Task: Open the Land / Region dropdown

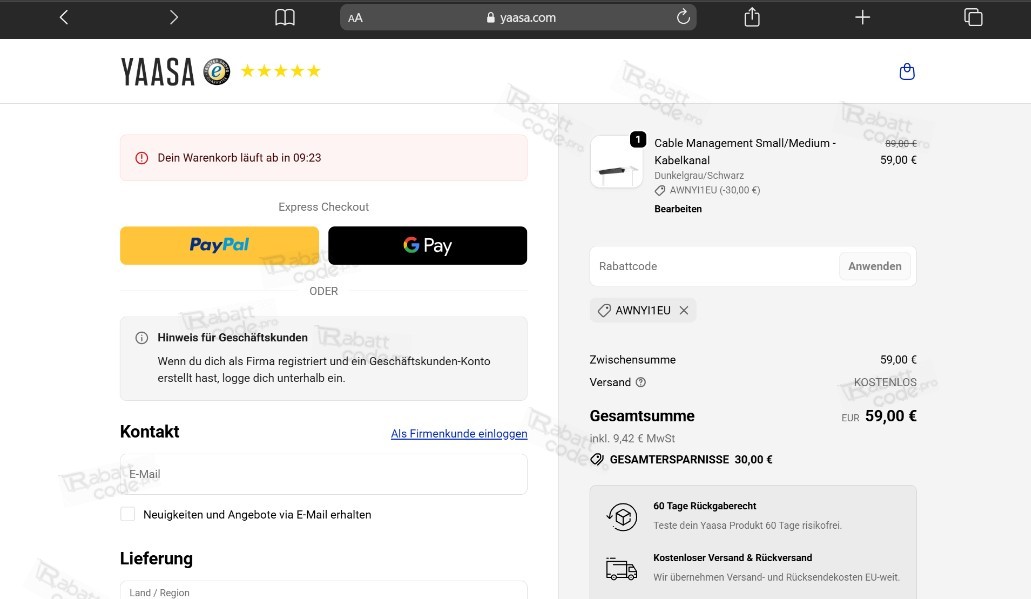Action: [324, 590]
